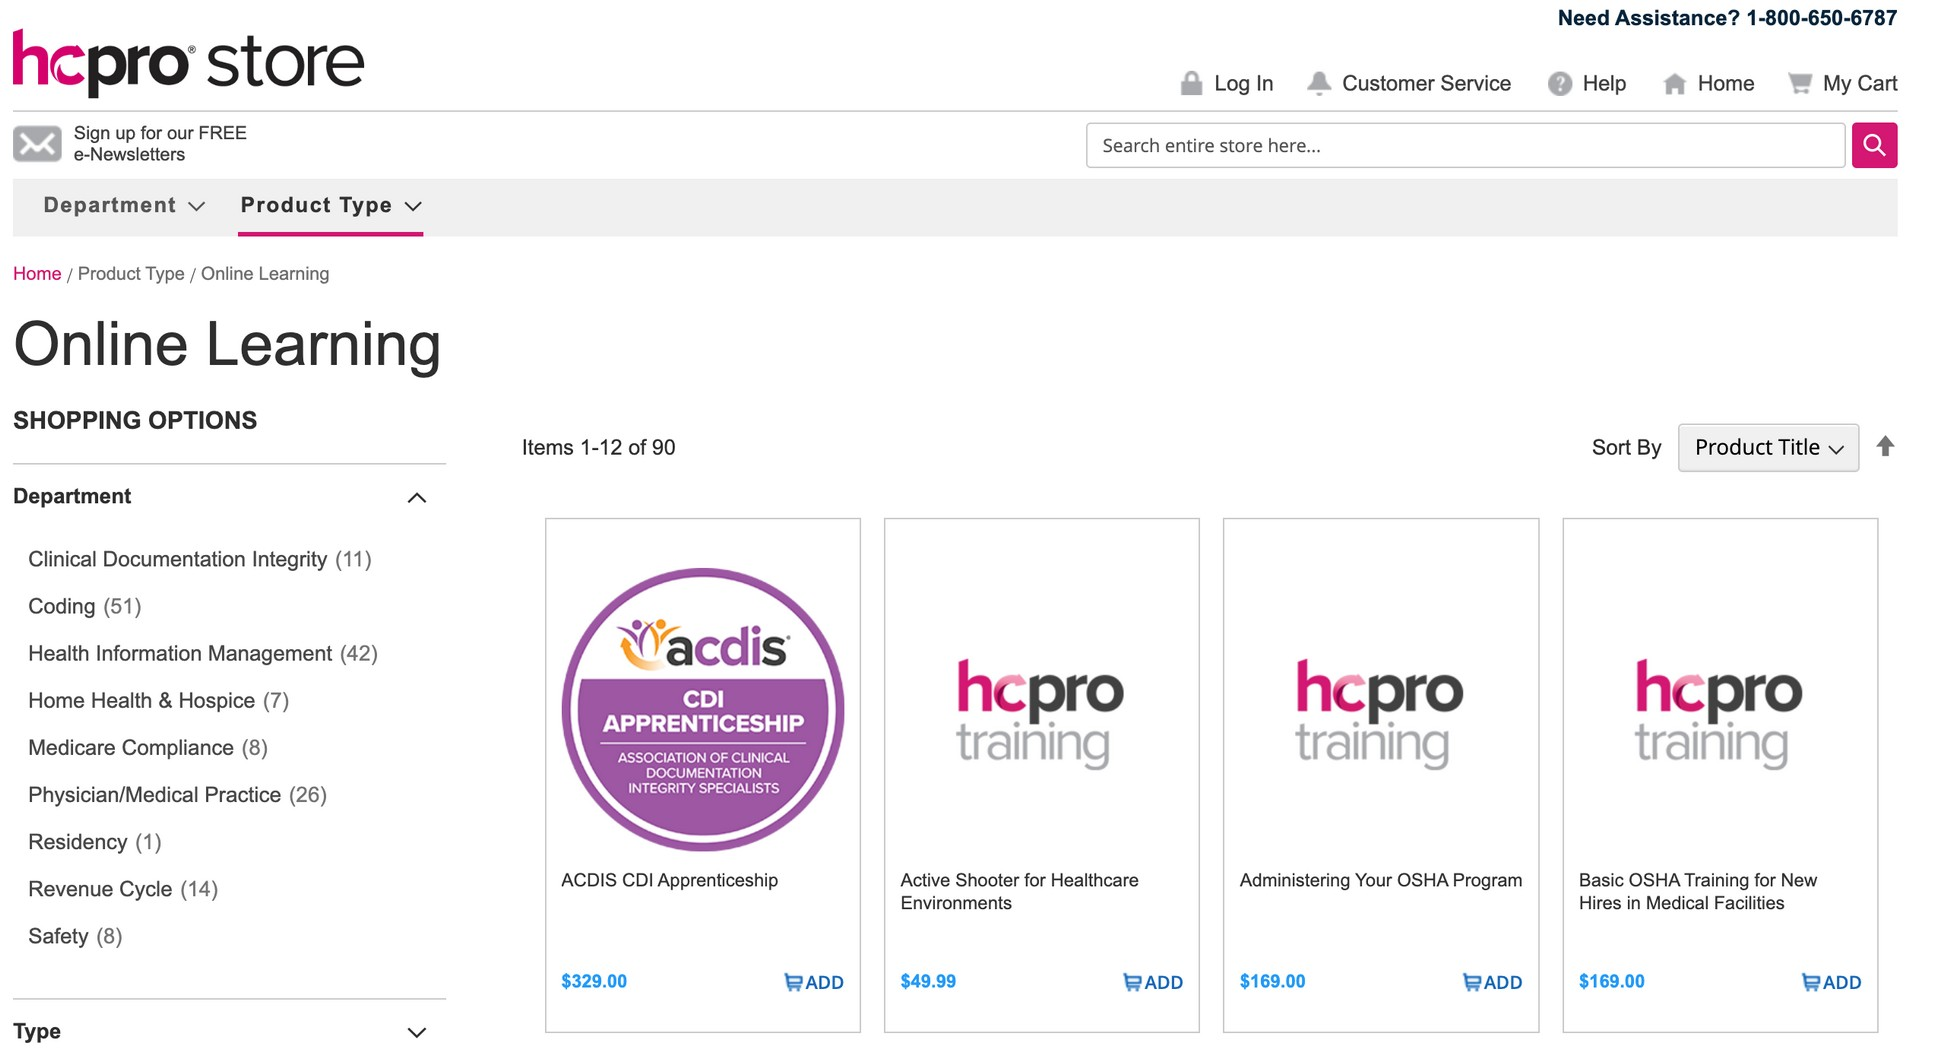The height and width of the screenshot is (1052, 1950).
Task: Click the Help question mark icon
Action: coord(1559,84)
